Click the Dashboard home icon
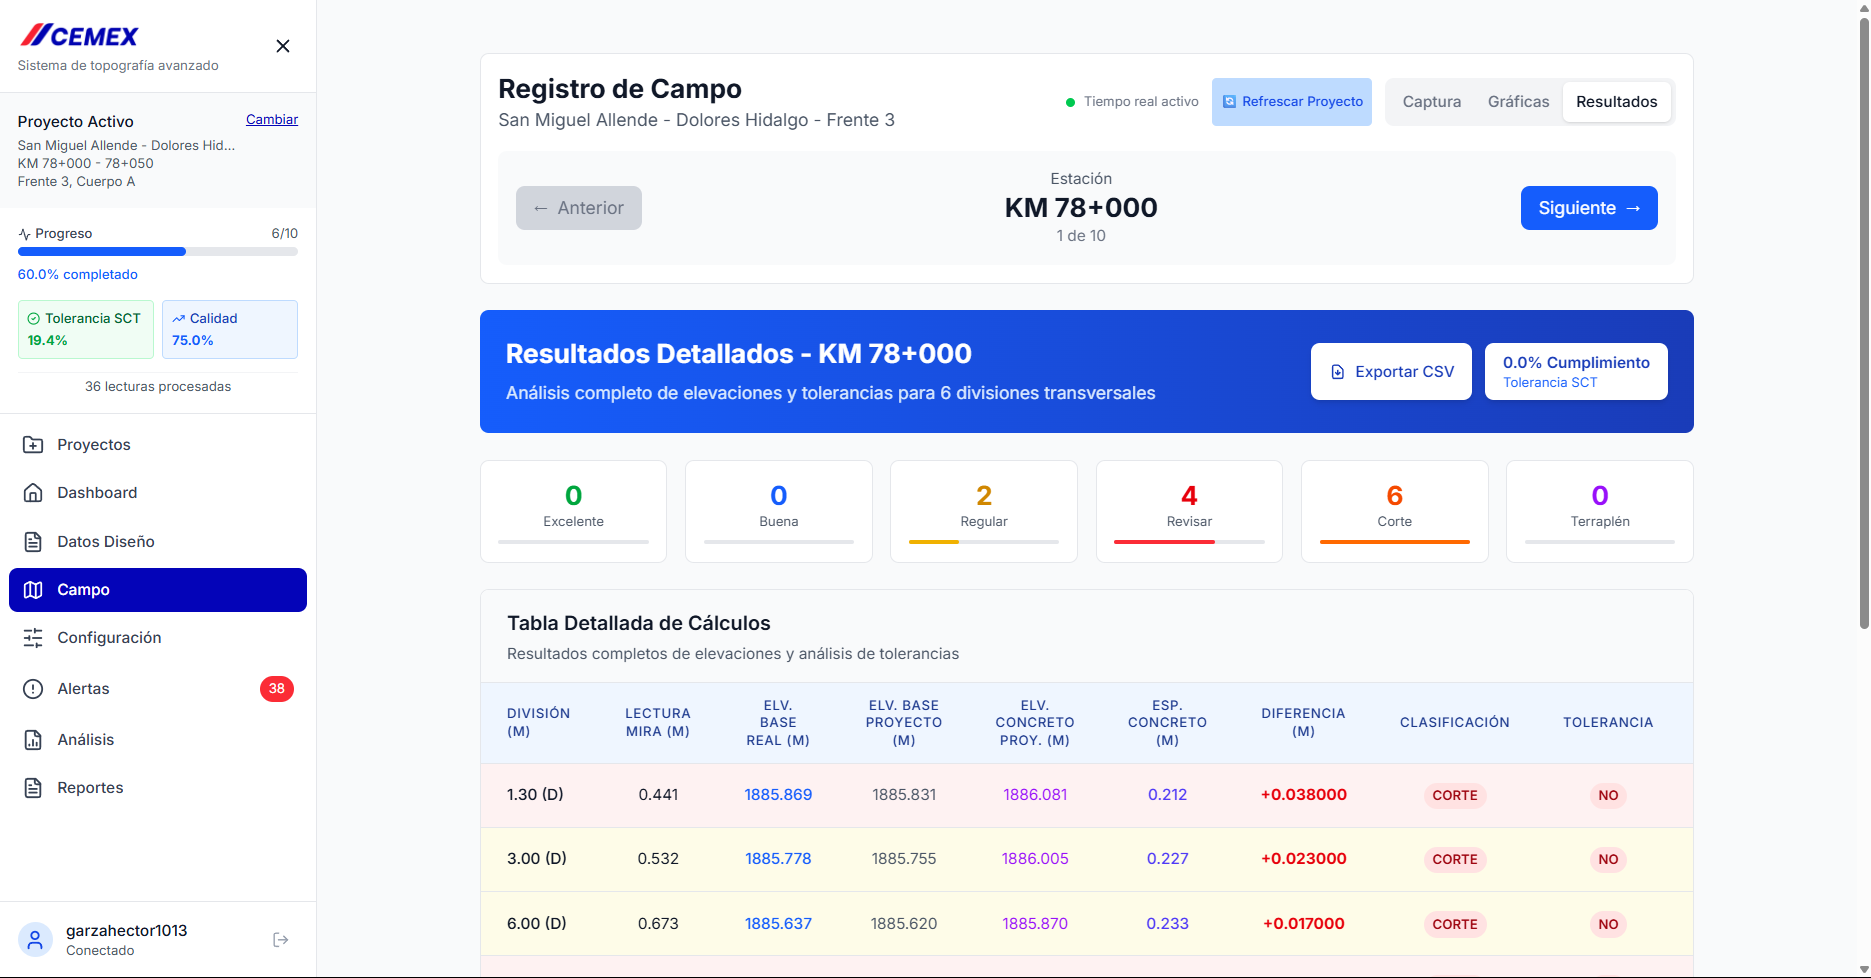 click(x=33, y=493)
